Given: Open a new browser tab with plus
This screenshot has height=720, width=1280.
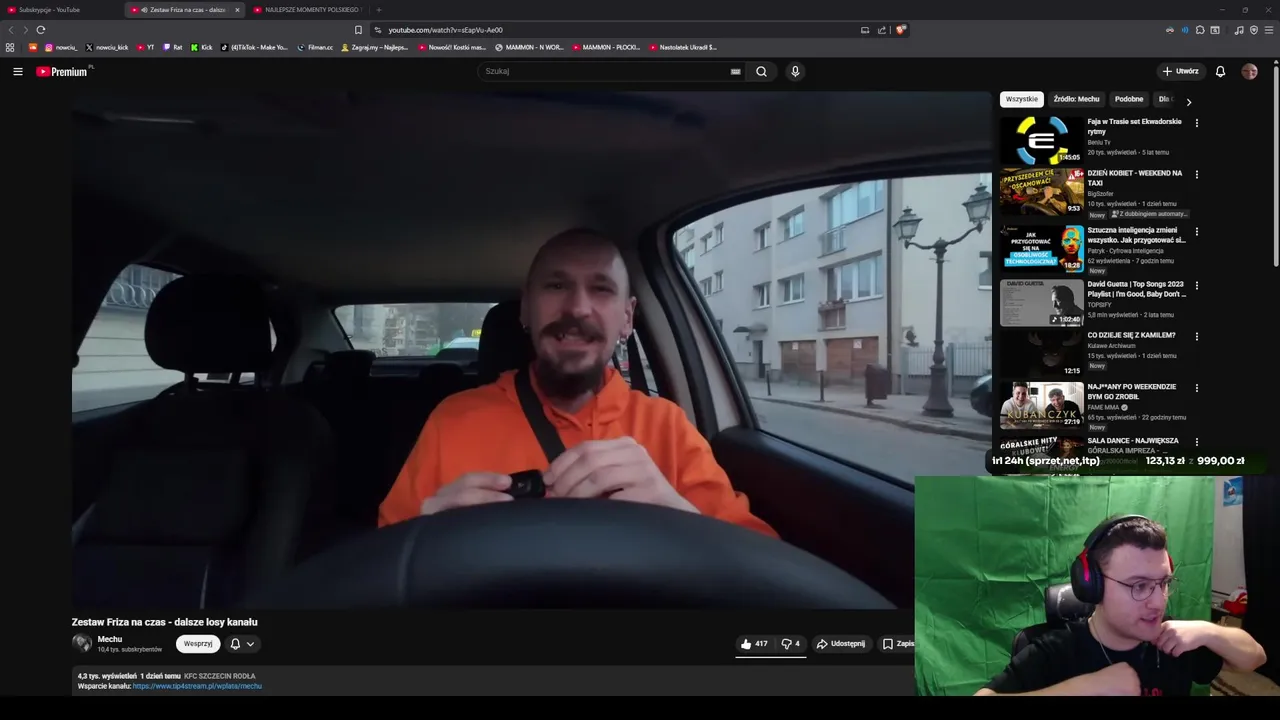Looking at the screenshot, I should coord(379,10).
